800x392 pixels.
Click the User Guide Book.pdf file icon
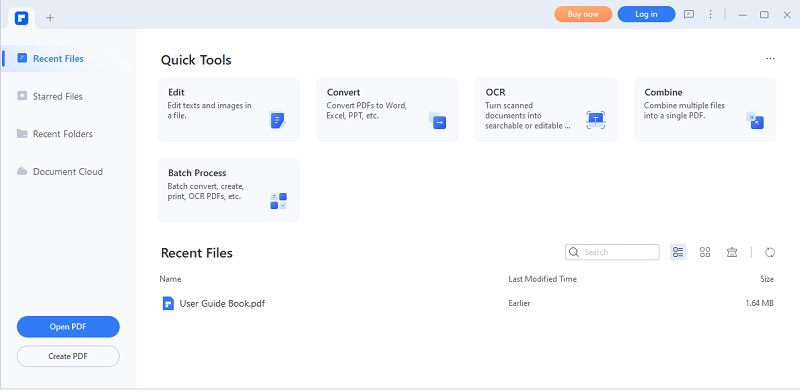tap(168, 304)
